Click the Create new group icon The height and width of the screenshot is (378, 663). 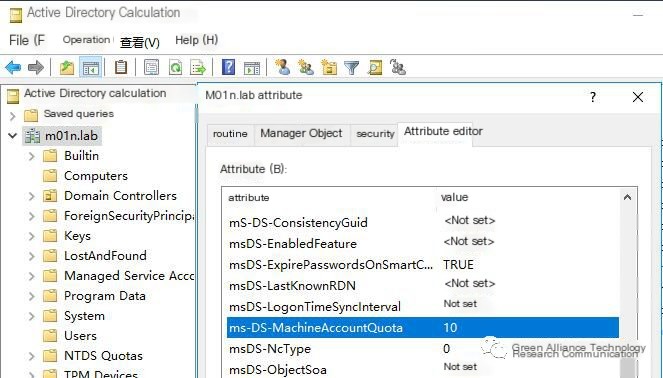(x=306, y=67)
